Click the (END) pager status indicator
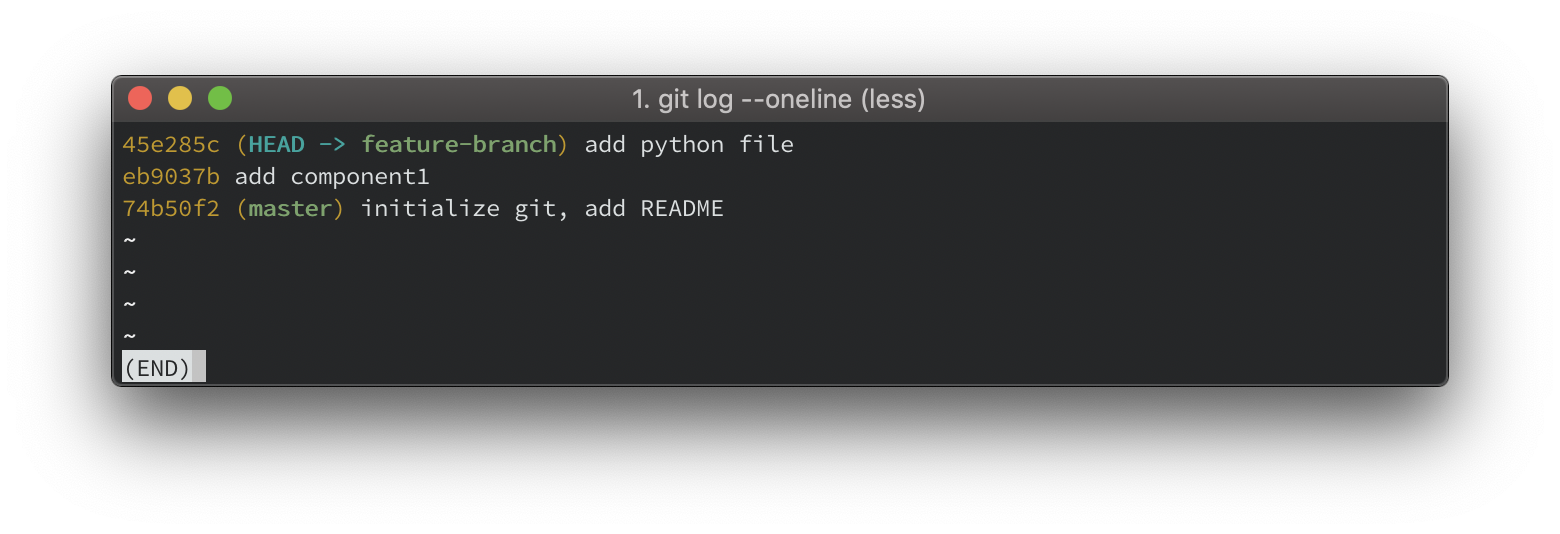Image resolution: width=1560 pixels, height=534 pixels. pyautogui.click(x=157, y=368)
